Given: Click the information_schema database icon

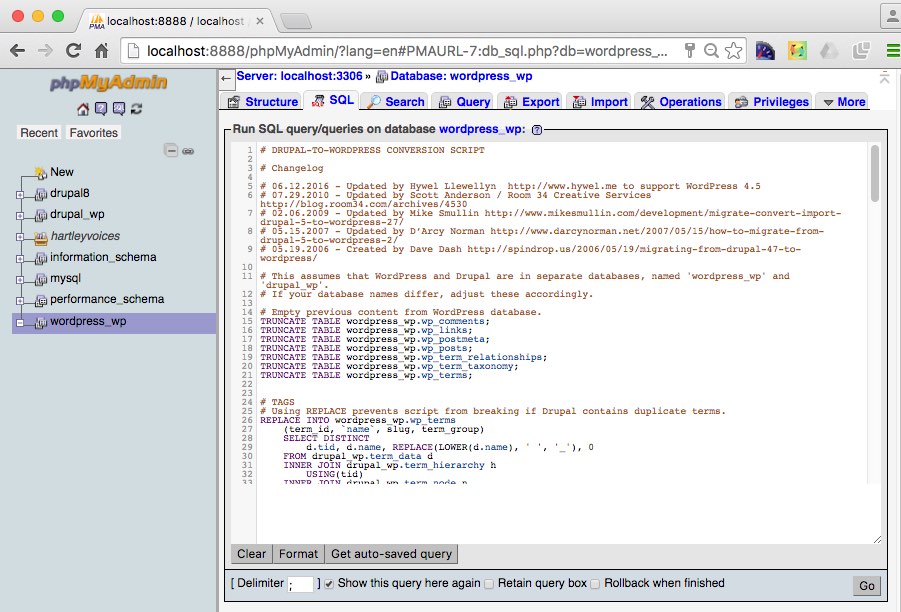Looking at the screenshot, I should (x=41, y=258).
